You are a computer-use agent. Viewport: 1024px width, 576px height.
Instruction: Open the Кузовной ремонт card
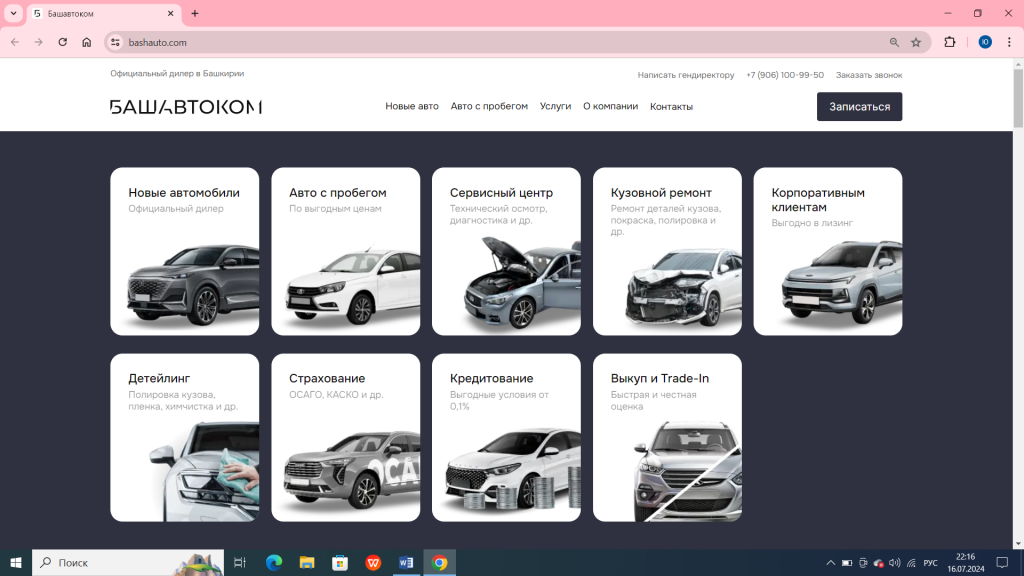(x=667, y=251)
